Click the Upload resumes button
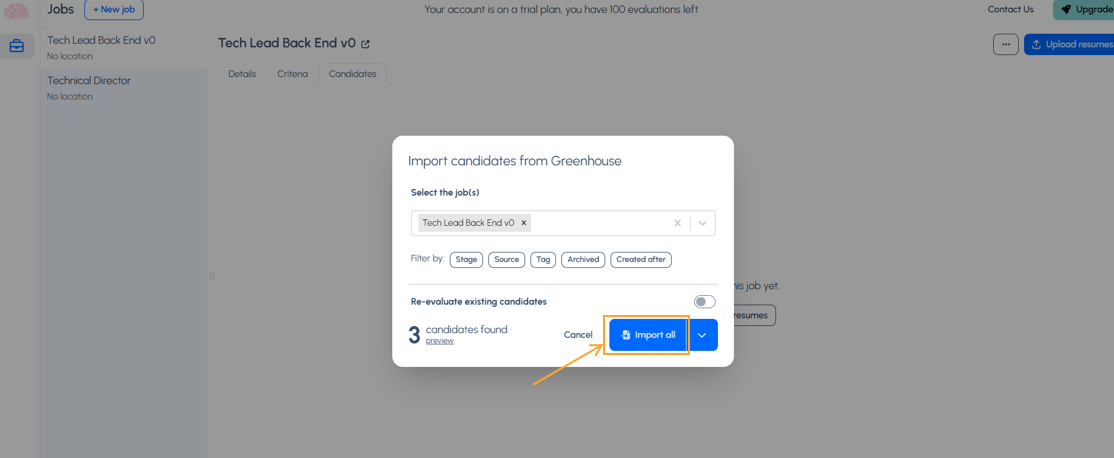The width and height of the screenshot is (1114, 458). coord(1069,44)
